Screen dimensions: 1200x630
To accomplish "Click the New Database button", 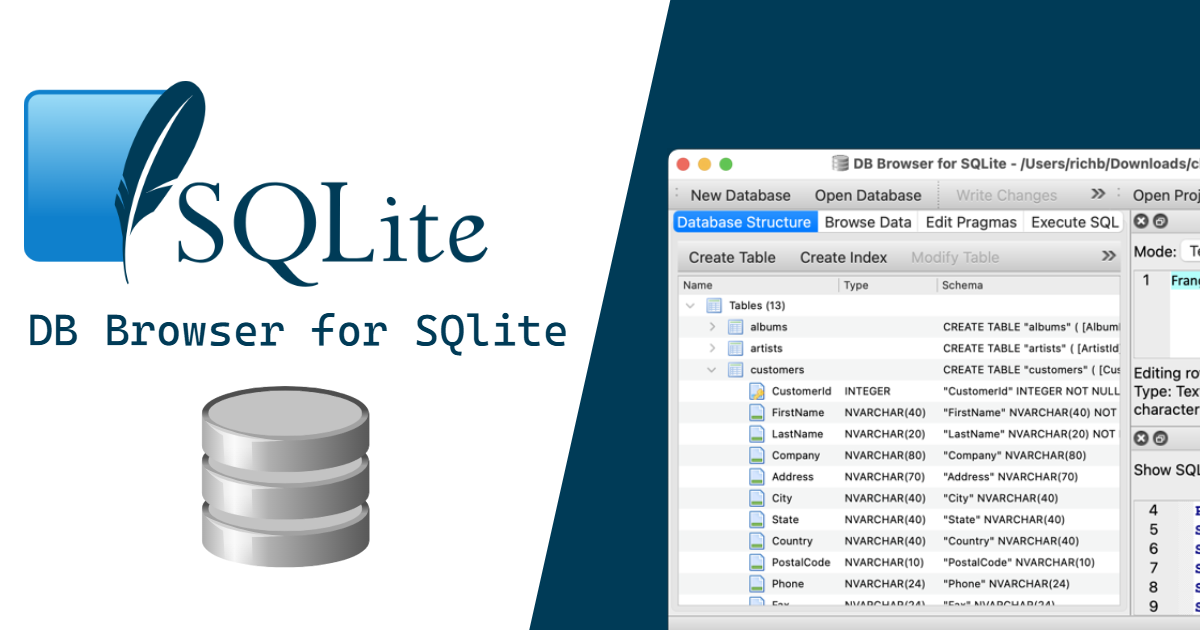I will click(x=740, y=195).
